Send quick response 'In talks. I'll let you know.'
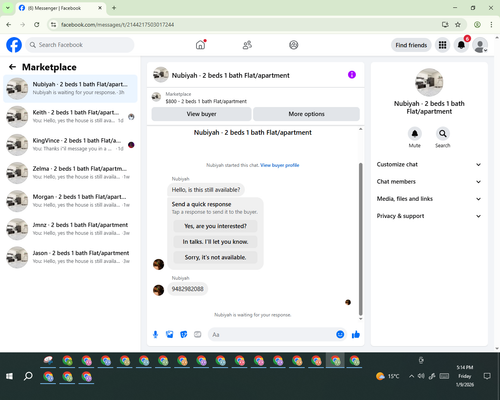This screenshot has height=400, width=500. pos(215,242)
